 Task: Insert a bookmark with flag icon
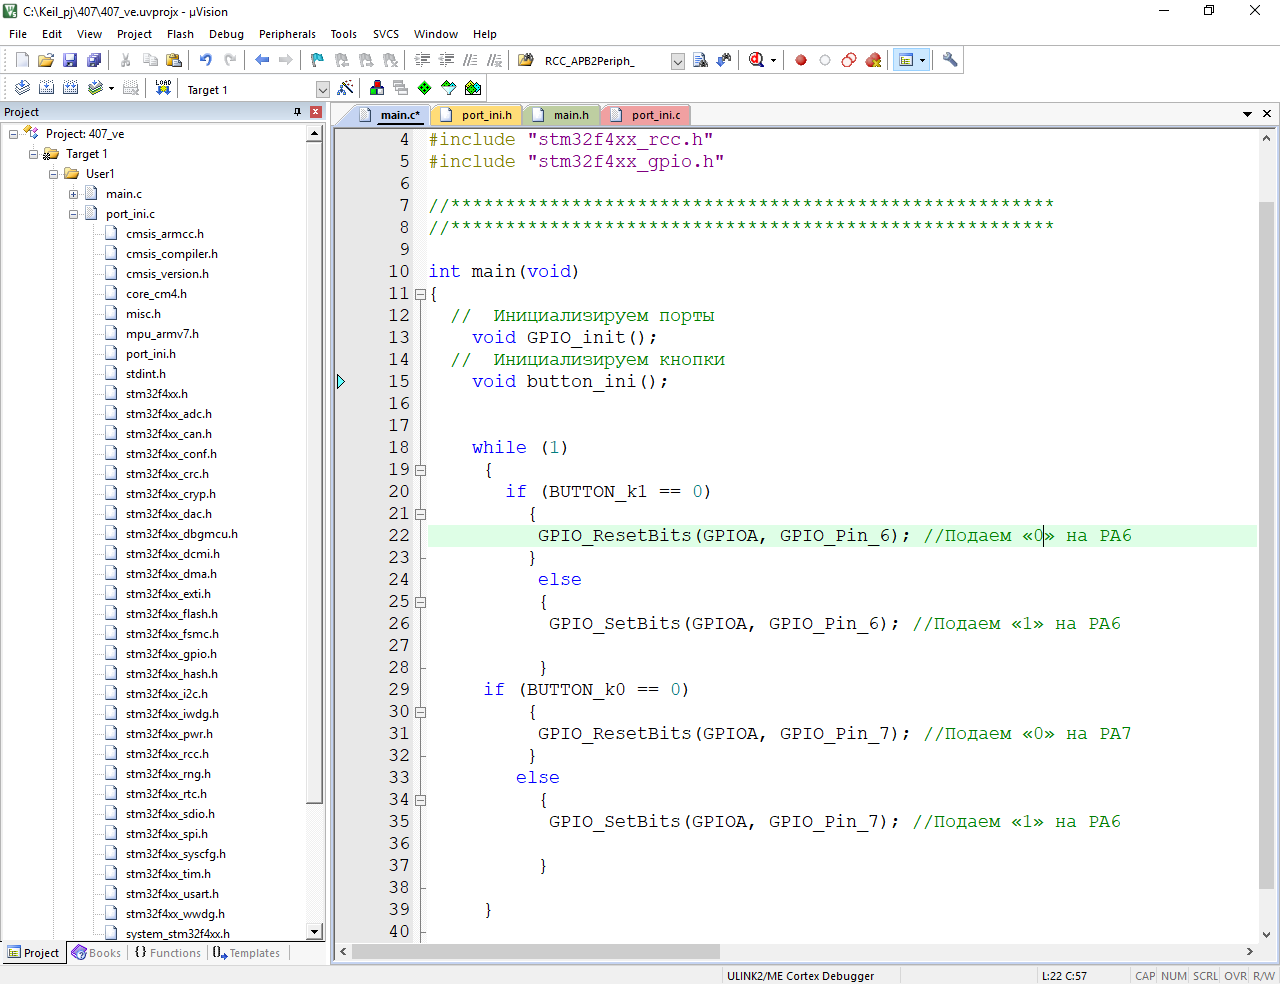tap(317, 60)
